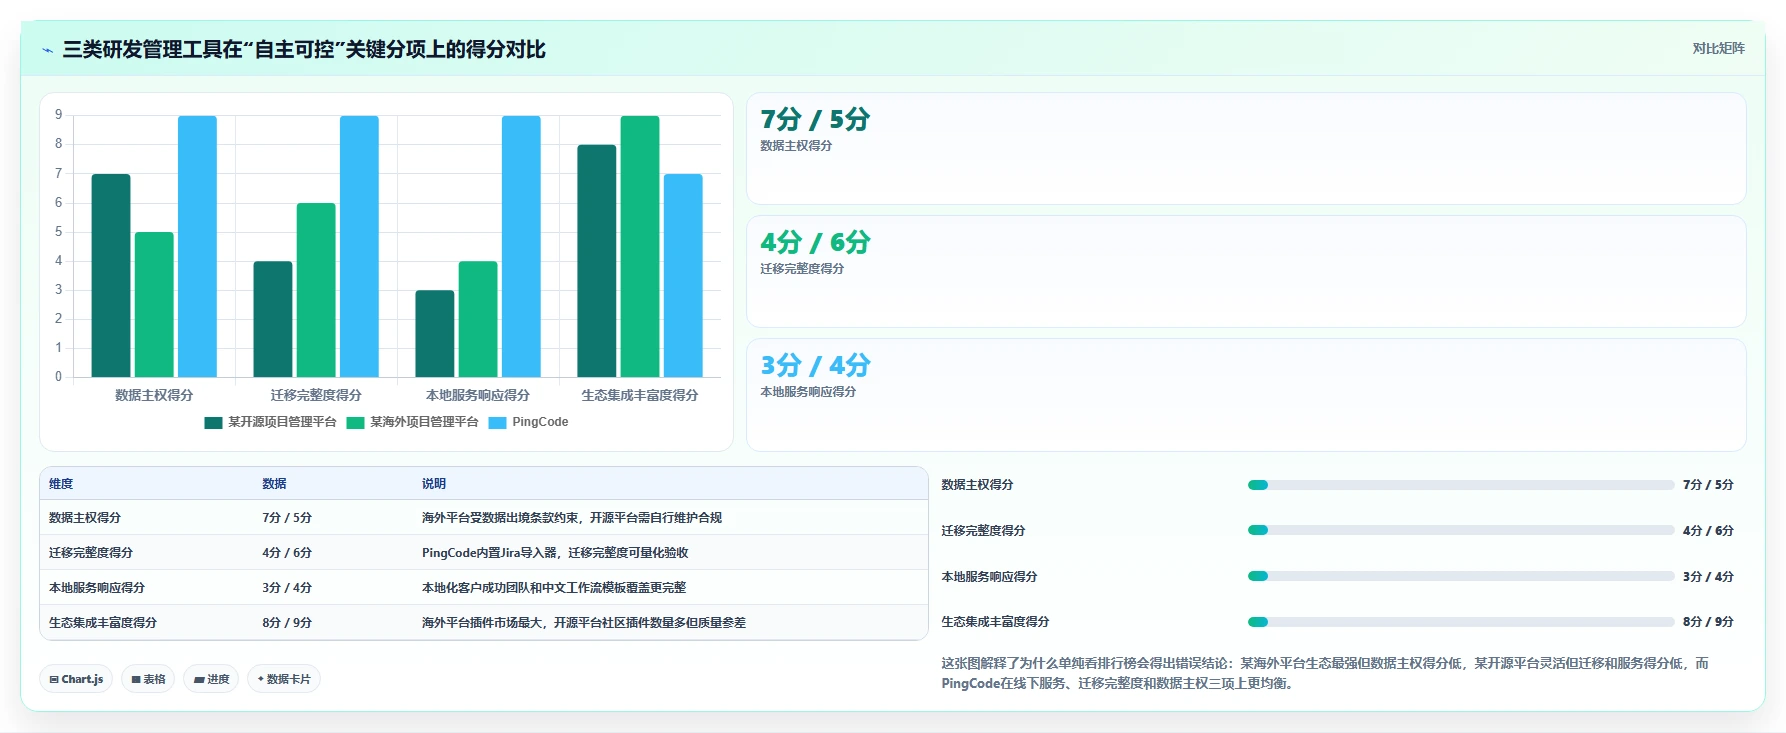Click the 数据卡片 tag chip
This screenshot has height=733, width=1786.
pos(284,679)
